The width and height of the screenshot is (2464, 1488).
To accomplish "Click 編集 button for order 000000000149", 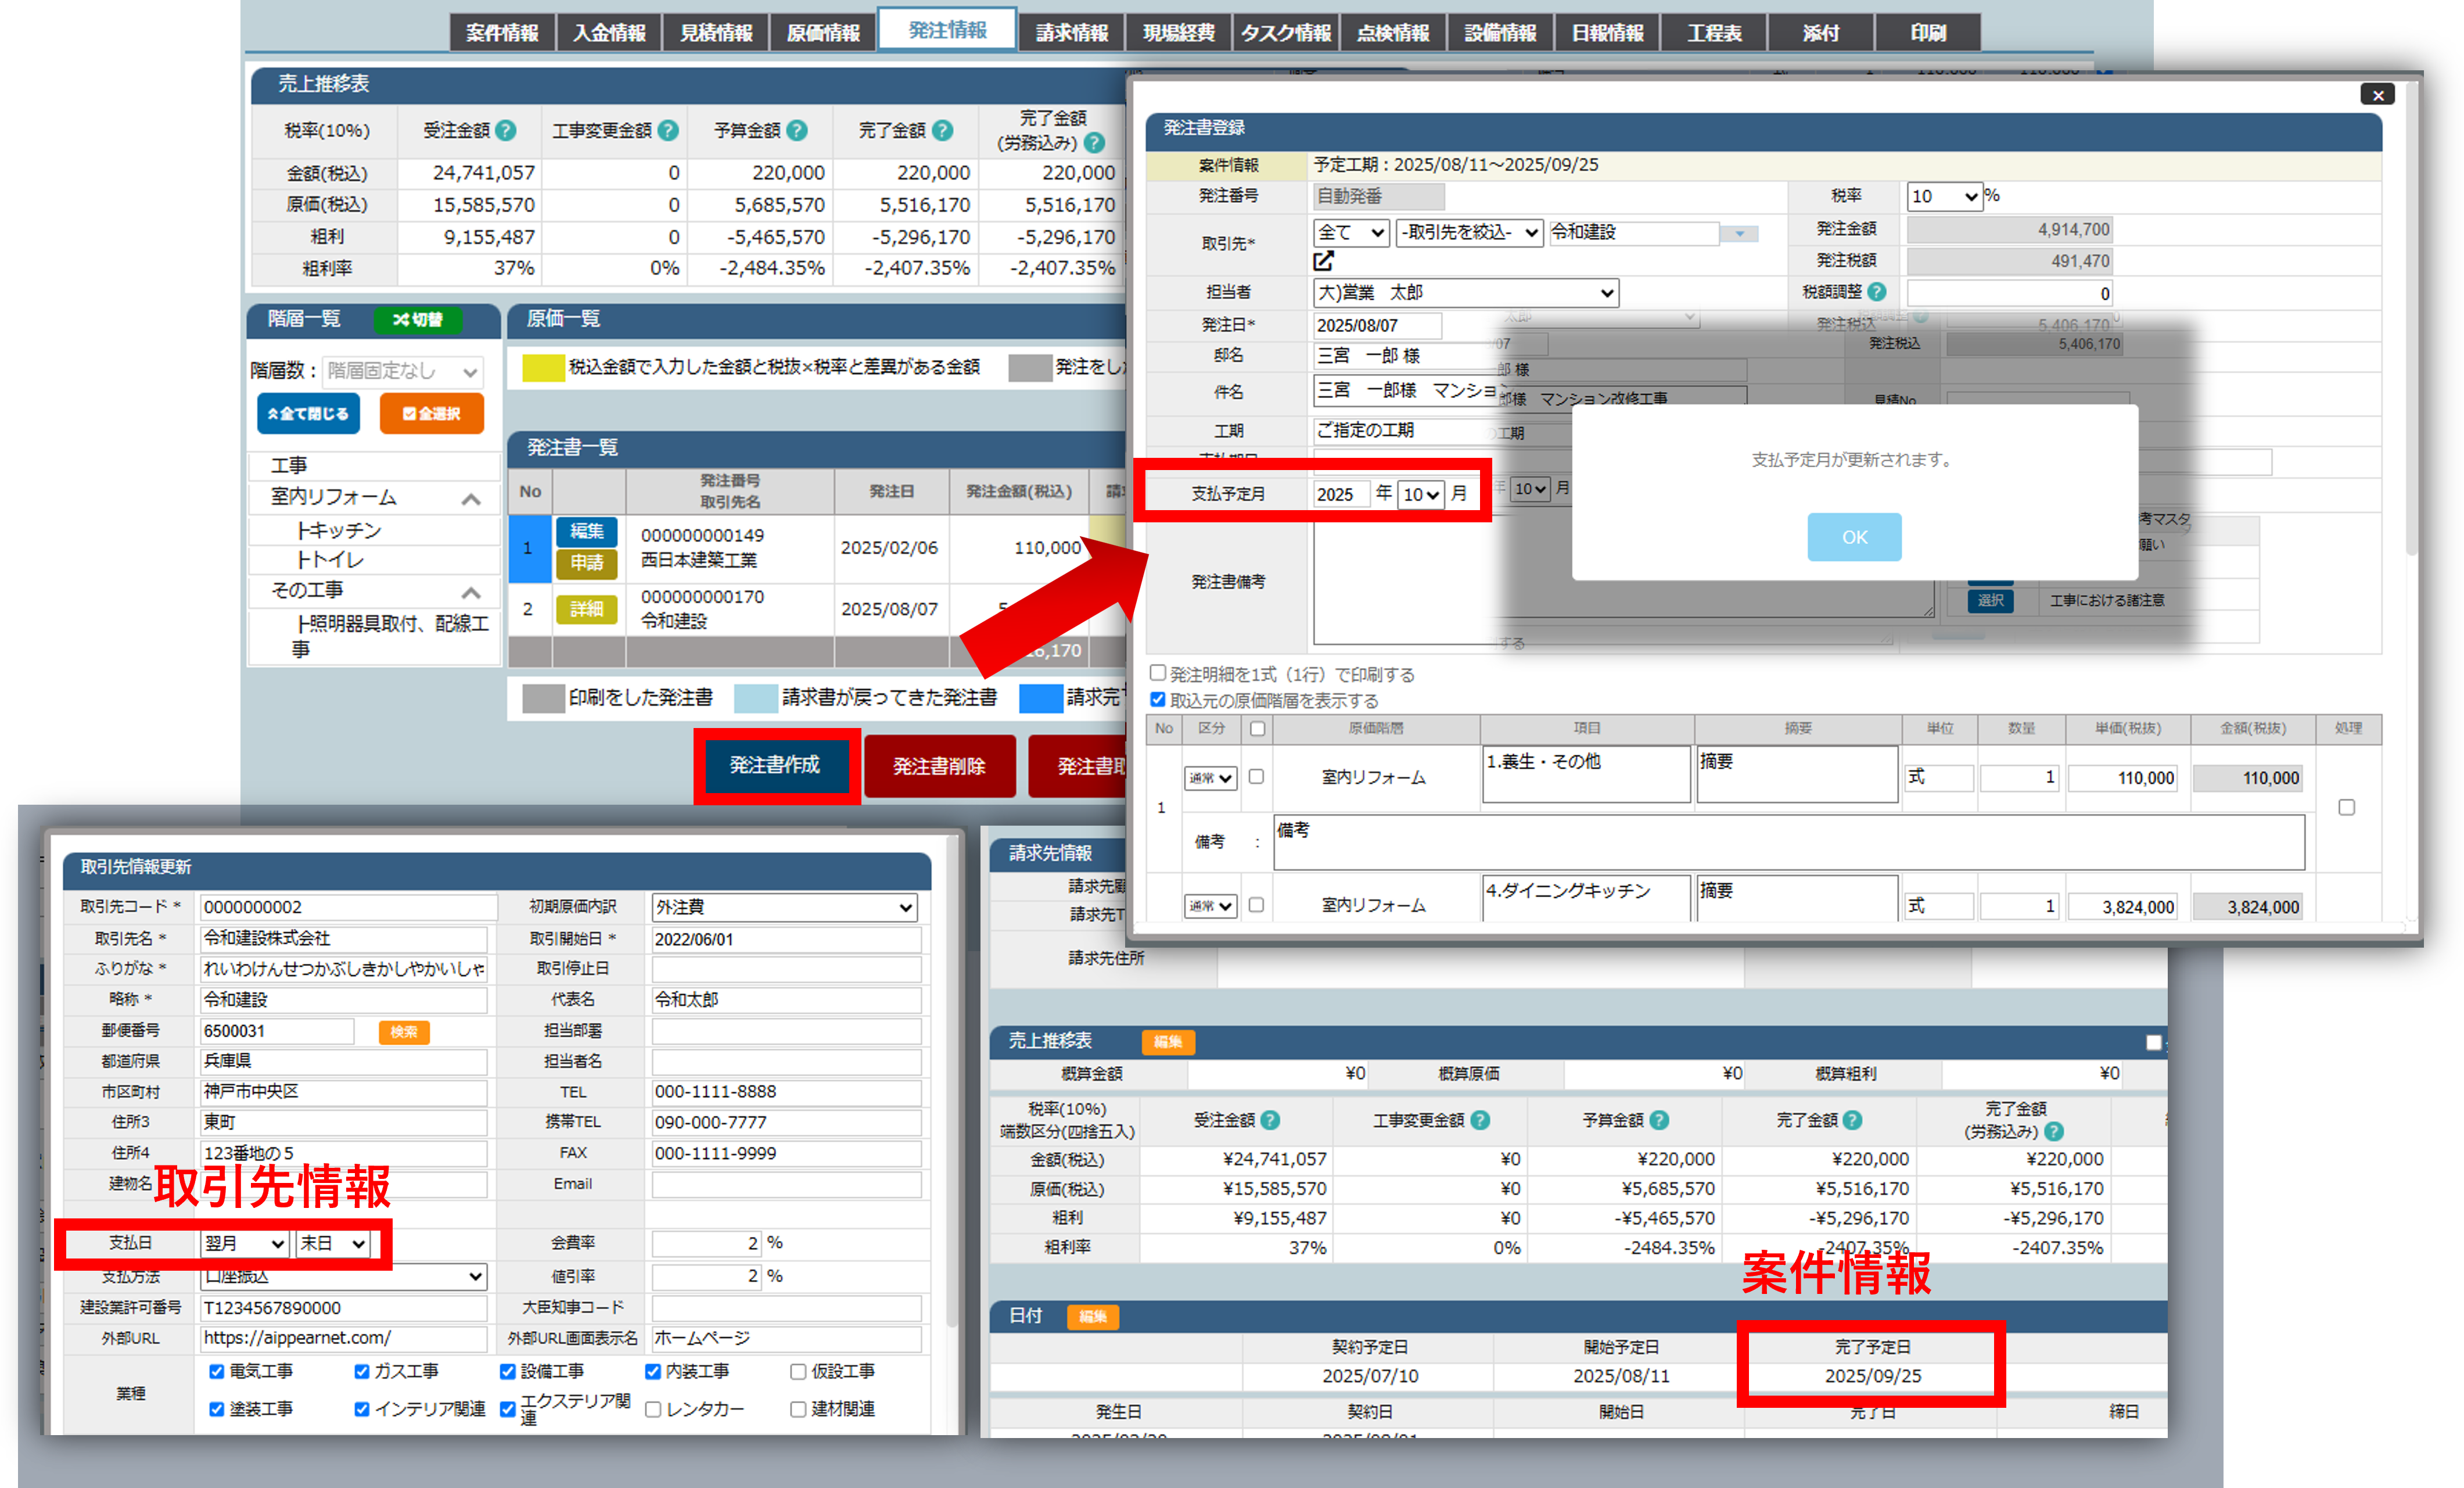I will pos(587,531).
